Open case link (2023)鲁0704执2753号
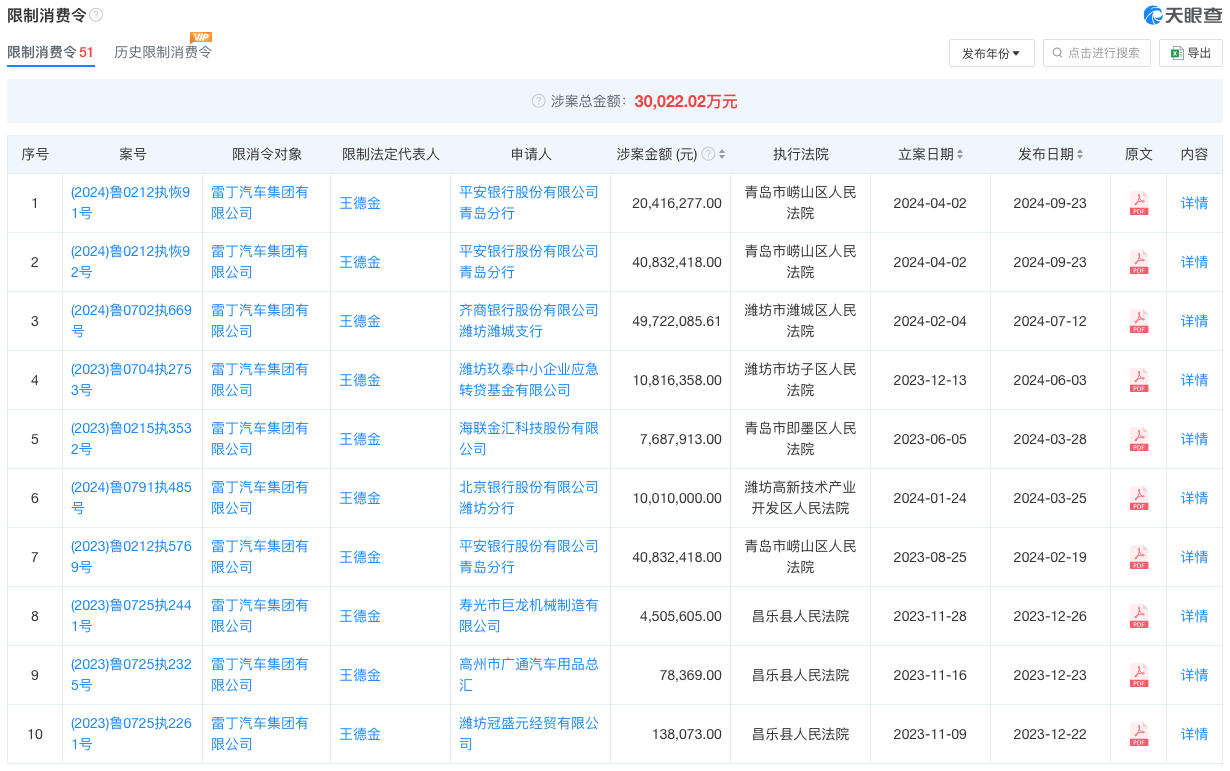The image size is (1230, 771). click(x=131, y=380)
